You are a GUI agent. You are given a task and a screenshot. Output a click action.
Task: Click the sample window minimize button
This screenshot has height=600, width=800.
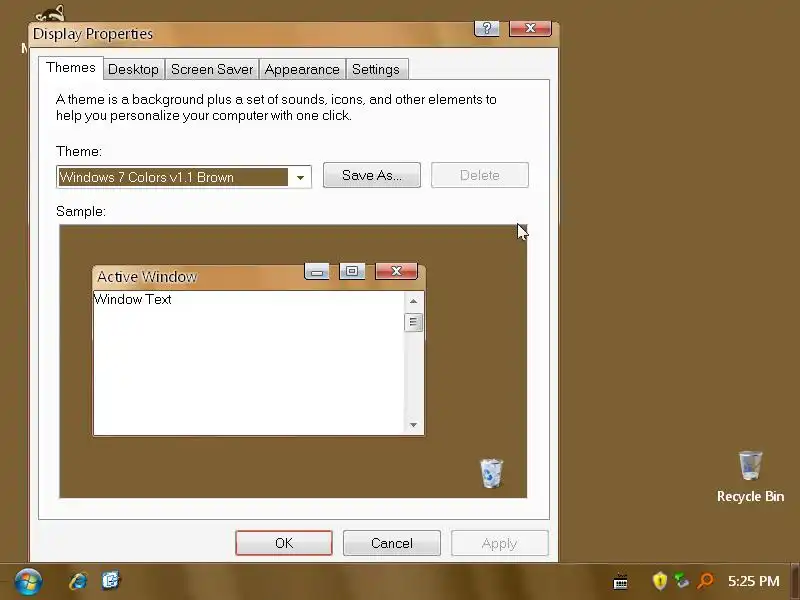click(317, 271)
